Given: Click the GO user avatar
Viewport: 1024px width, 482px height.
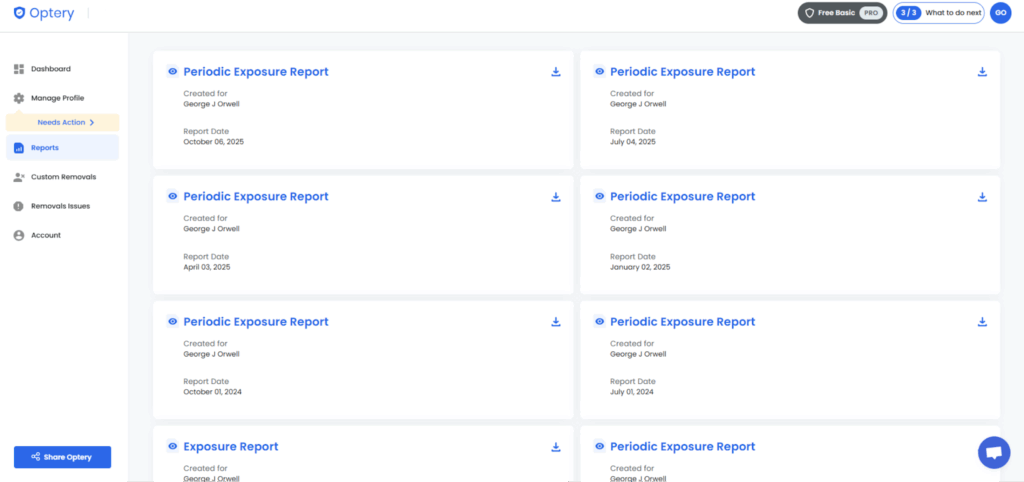Looking at the screenshot, I should (x=1000, y=13).
